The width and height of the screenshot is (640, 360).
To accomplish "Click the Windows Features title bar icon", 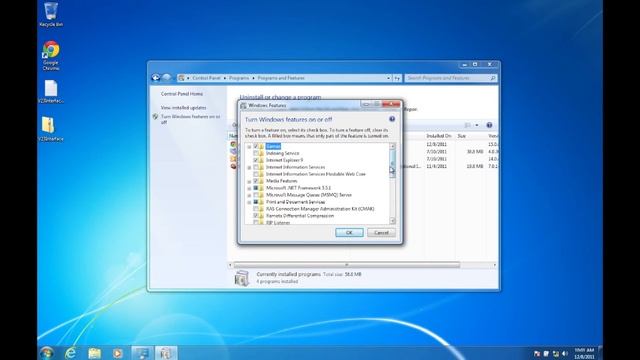I will pyautogui.click(x=244, y=106).
